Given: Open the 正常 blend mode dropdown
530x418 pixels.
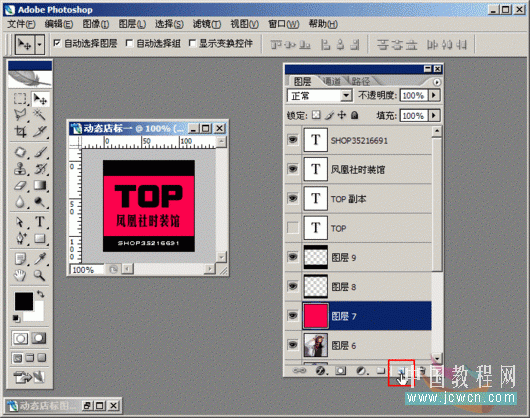Looking at the screenshot, I should (x=345, y=96).
